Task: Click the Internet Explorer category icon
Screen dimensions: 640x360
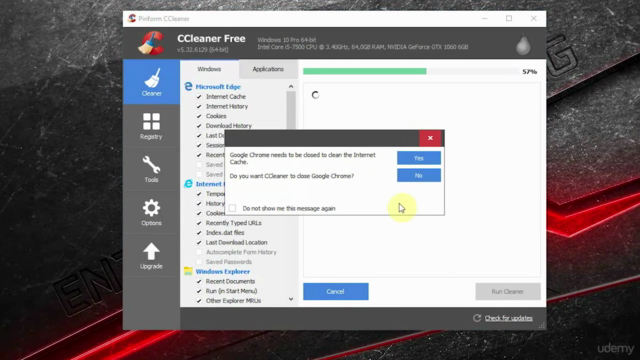Action: click(x=188, y=184)
